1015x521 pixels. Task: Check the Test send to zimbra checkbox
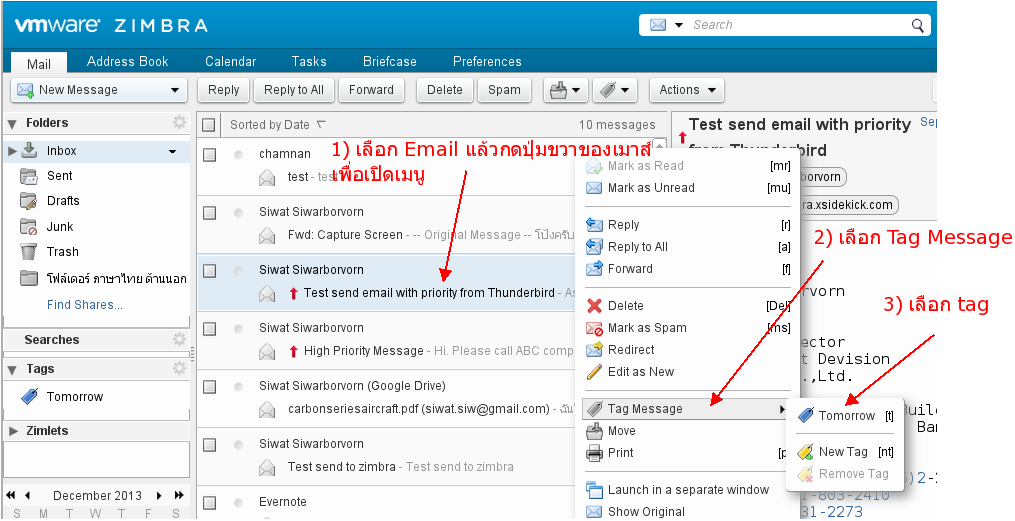click(209, 445)
